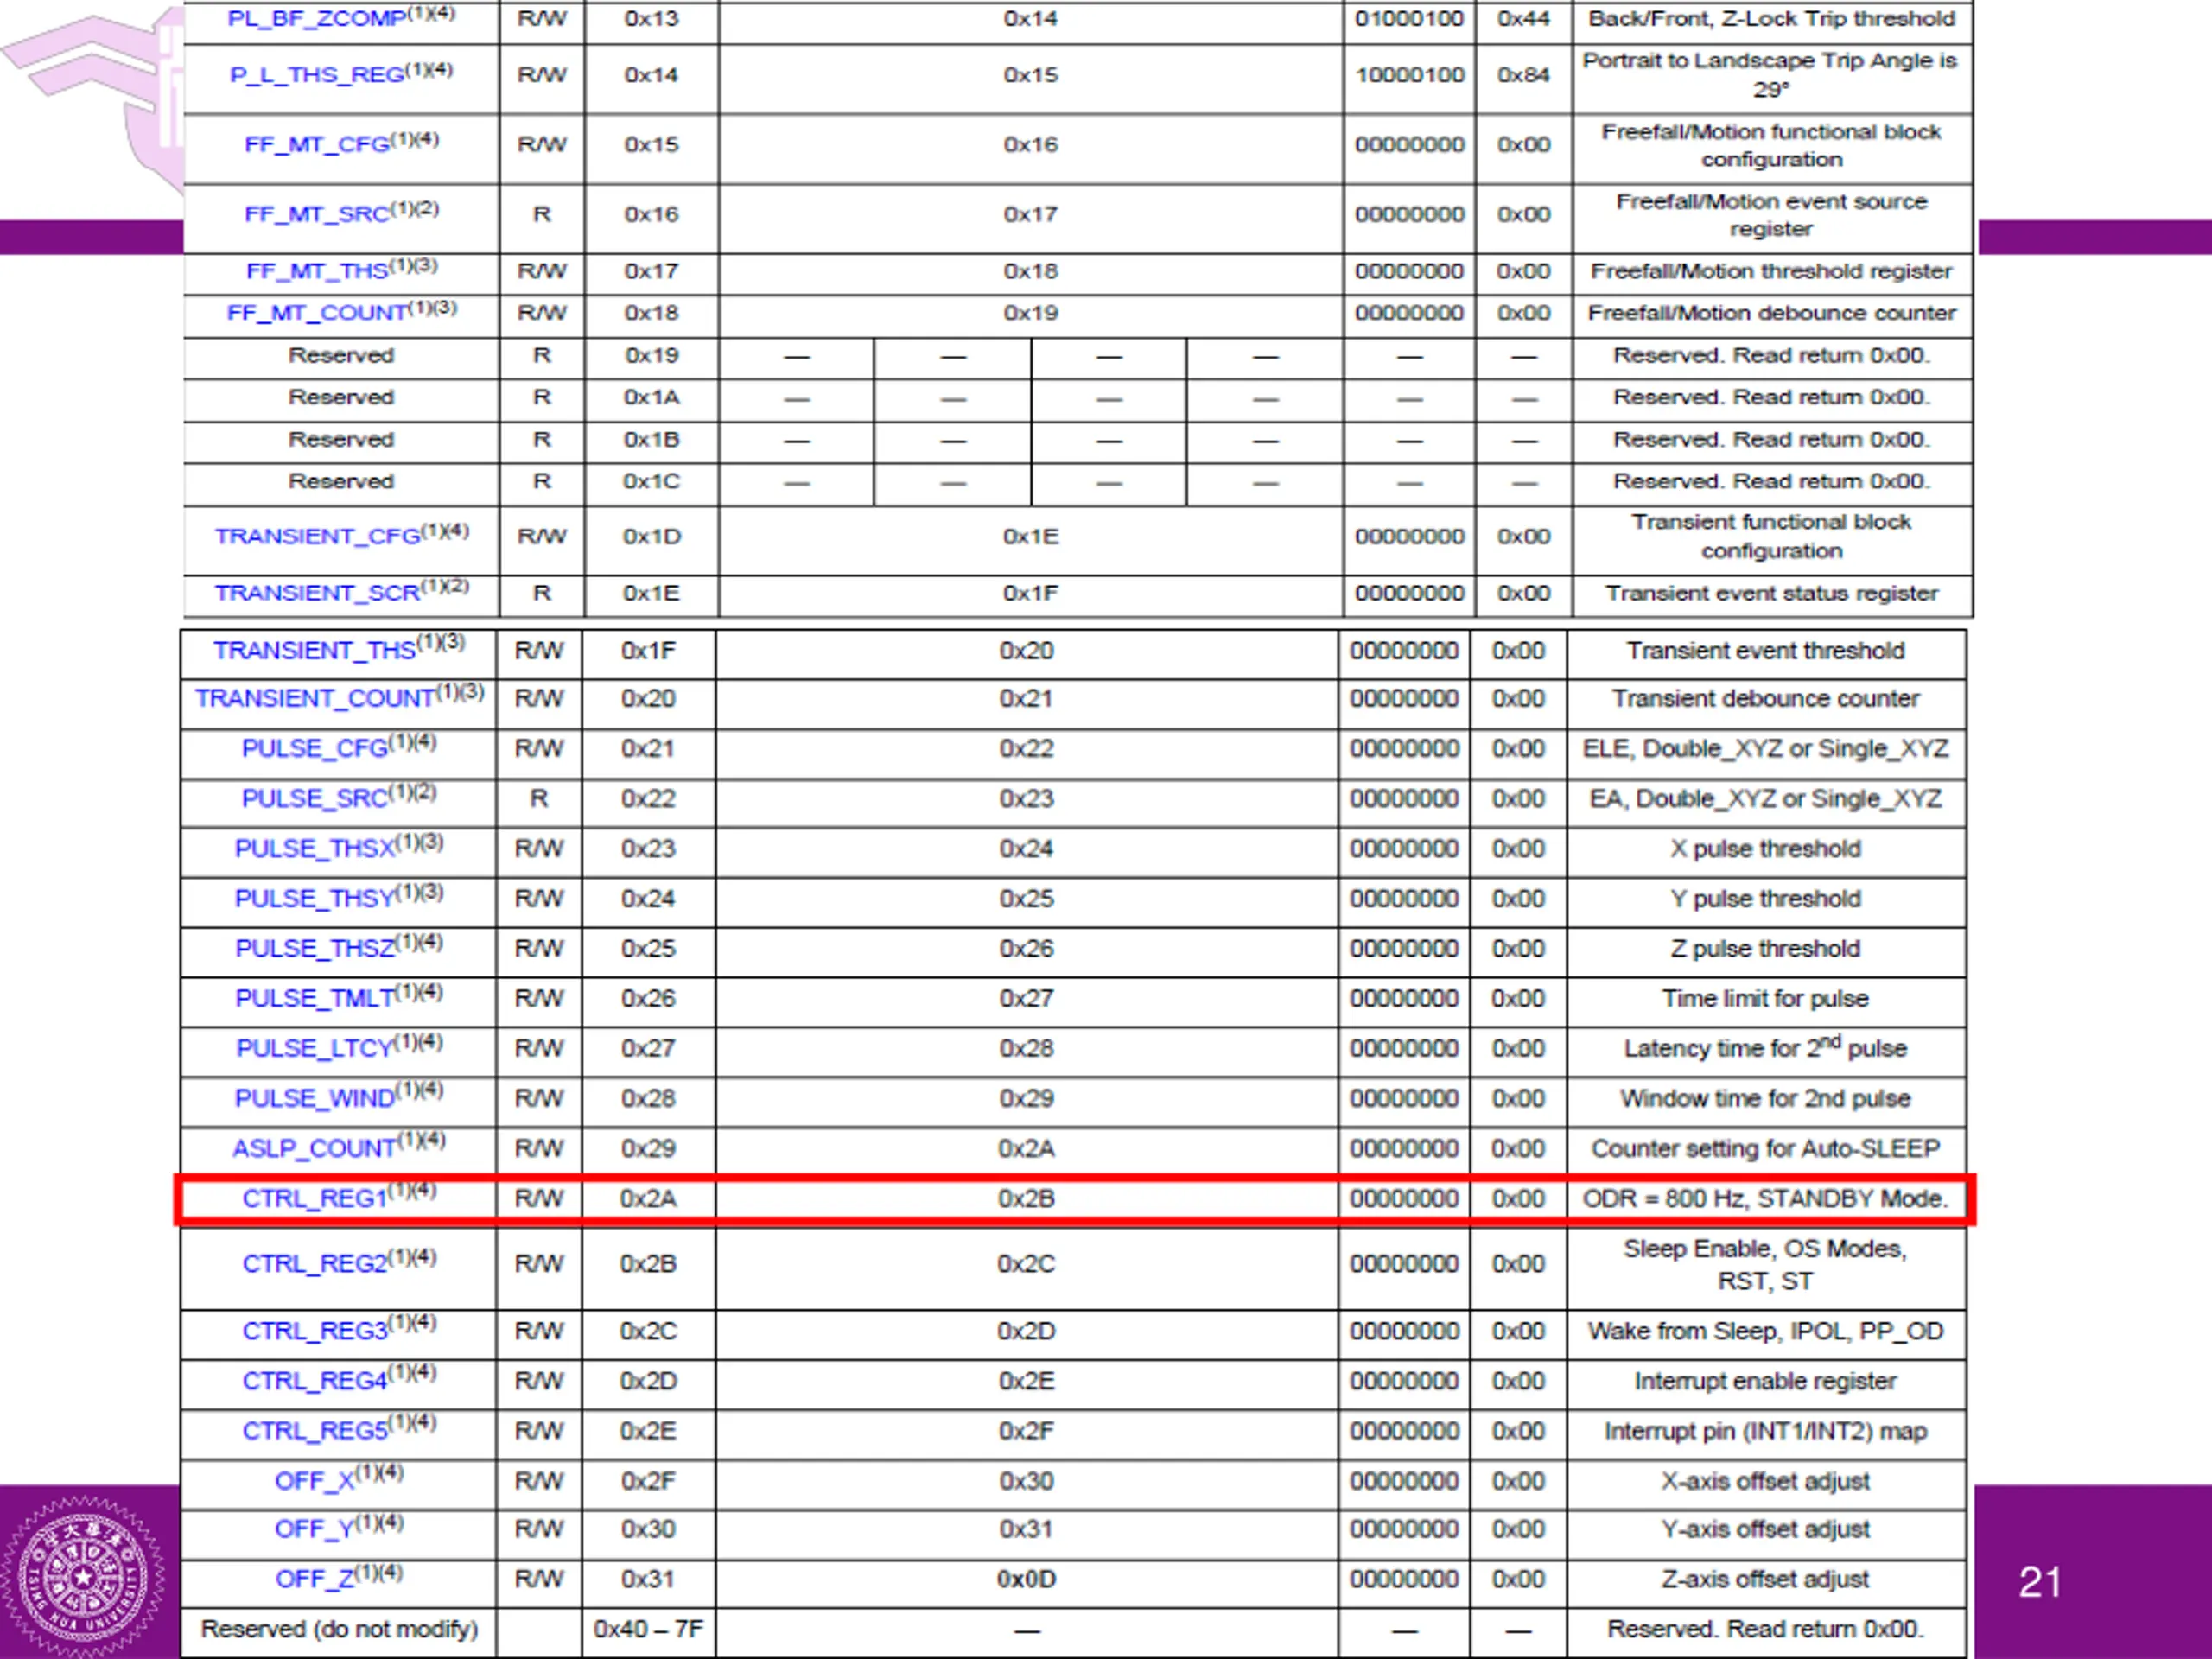Click the 0x40 – 7F reserved address cell

coord(648,1629)
